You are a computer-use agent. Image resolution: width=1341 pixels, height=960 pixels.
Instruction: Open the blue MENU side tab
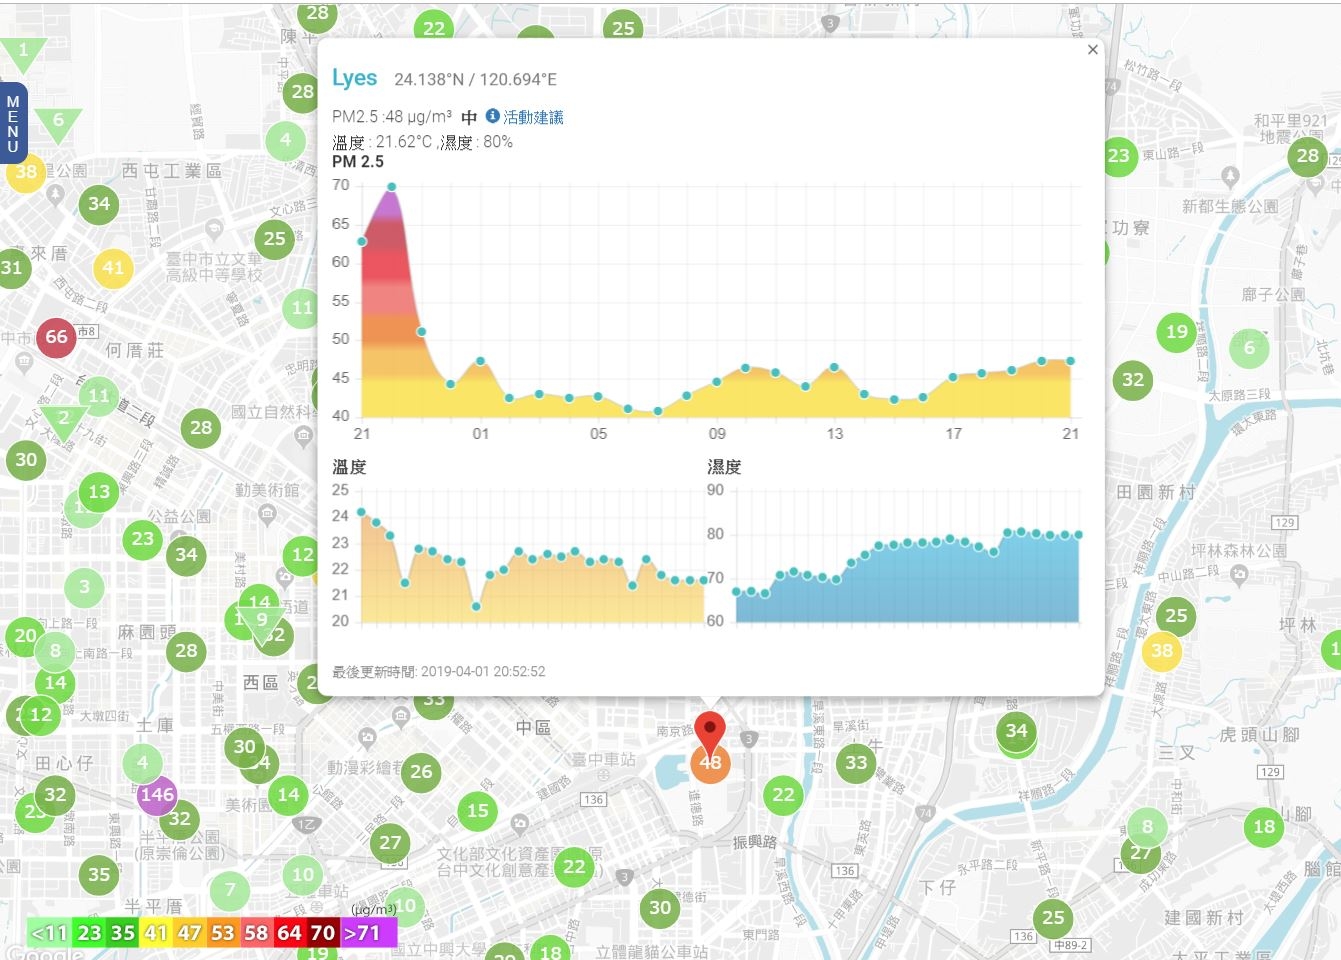pos(13,123)
